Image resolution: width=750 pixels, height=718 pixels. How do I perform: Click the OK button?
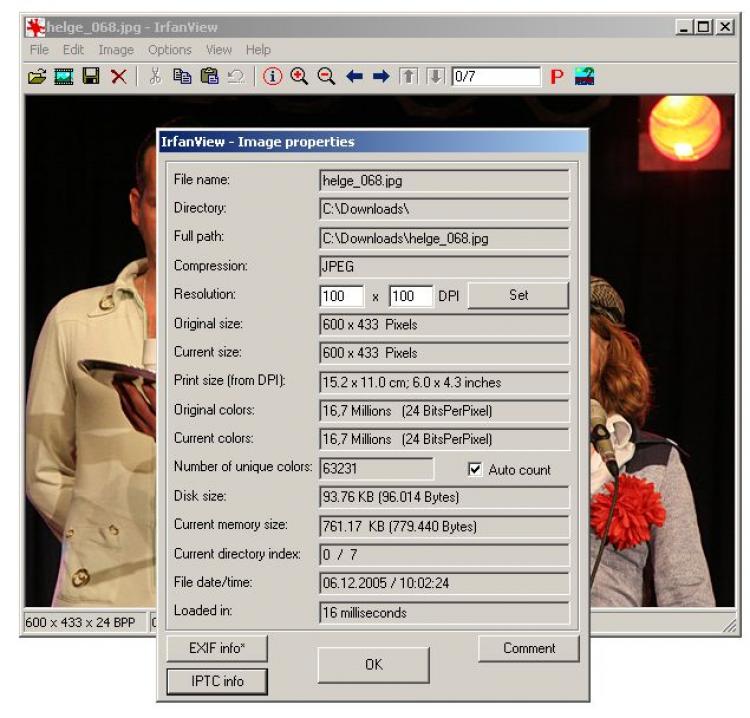[x=373, y=664]
